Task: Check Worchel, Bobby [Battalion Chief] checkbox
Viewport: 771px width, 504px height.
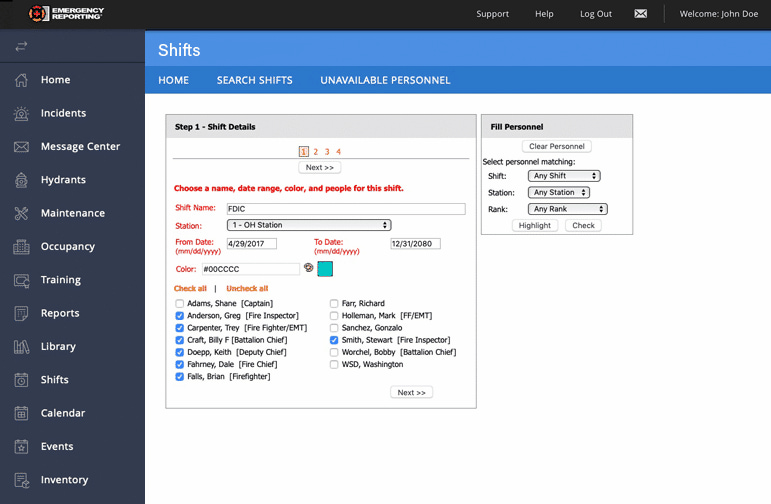Action: (334, 352)
